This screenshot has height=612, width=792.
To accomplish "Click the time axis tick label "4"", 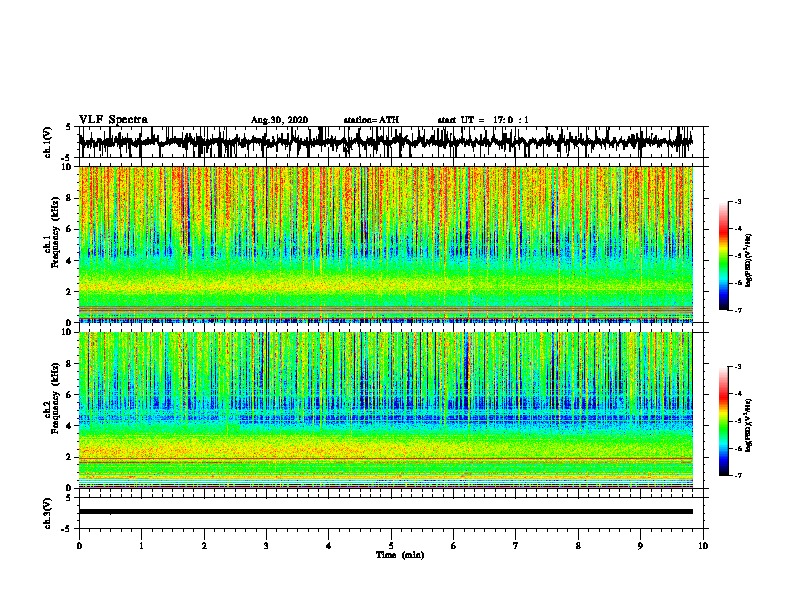I will [x=329, y=546].
